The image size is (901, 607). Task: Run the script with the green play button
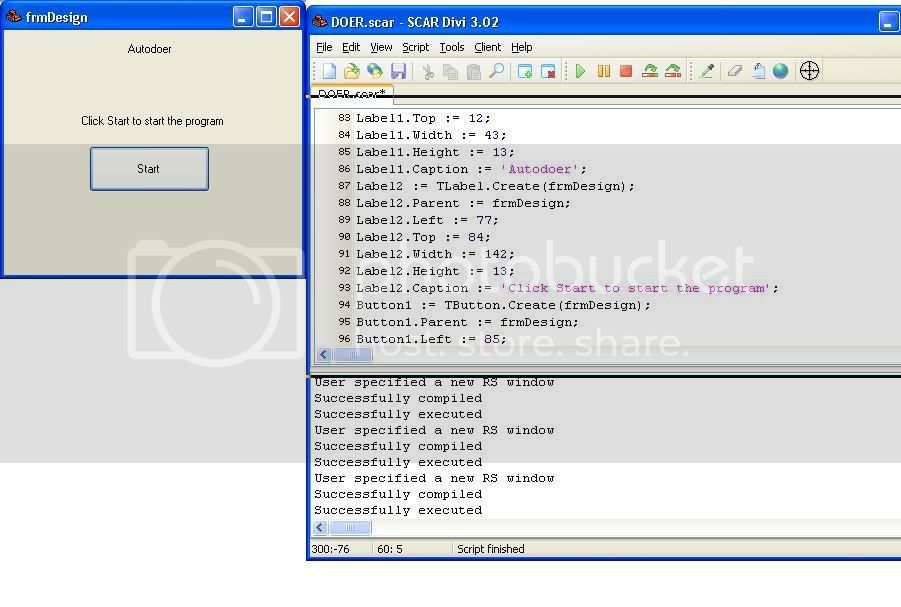point(580,71)
